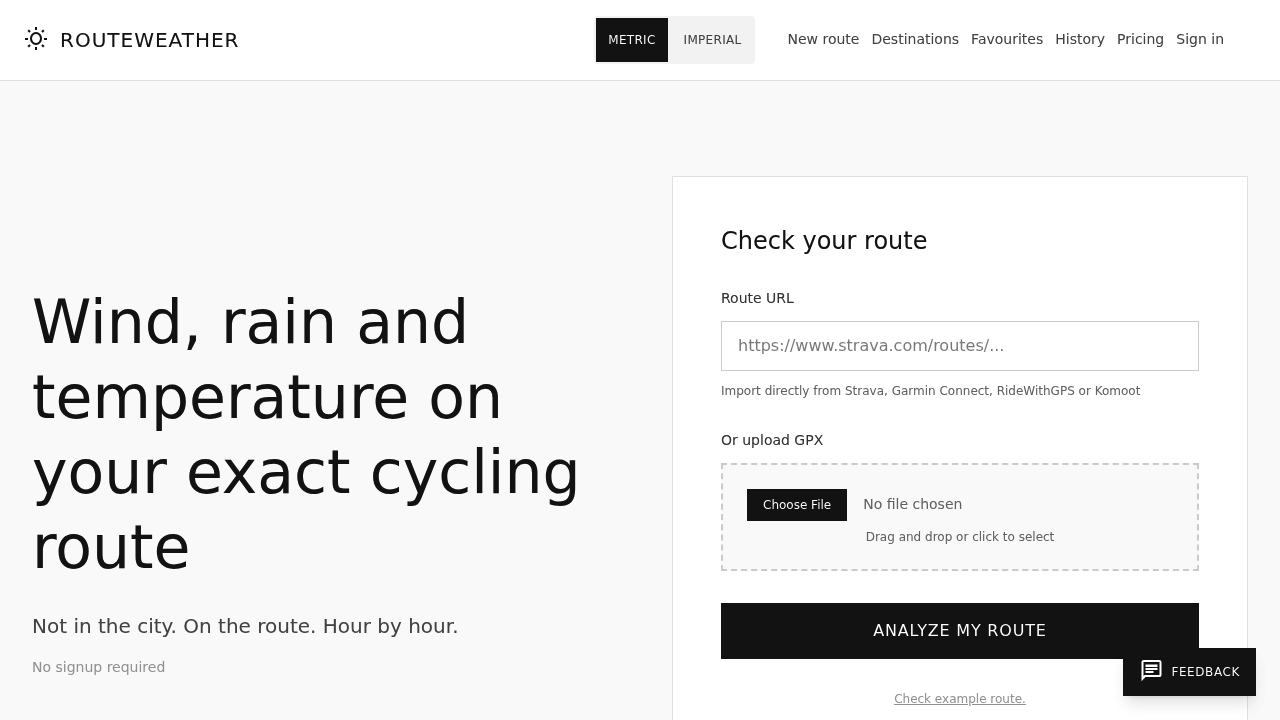1280x720 pixels.
Task: Switch units to Imperial
Action: click(x=712, y=40)
